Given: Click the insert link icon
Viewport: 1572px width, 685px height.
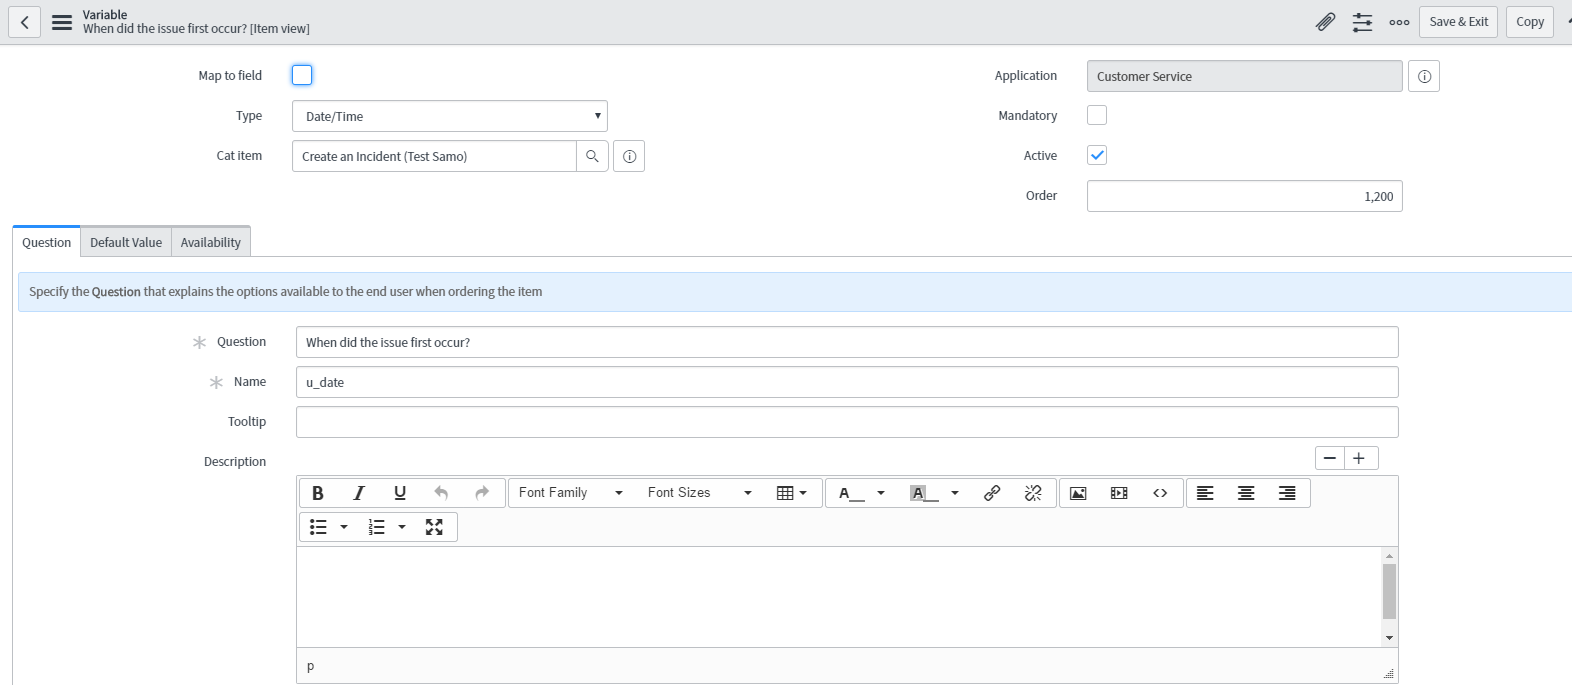Looking at the screenshot, I should tap(992, 493).
